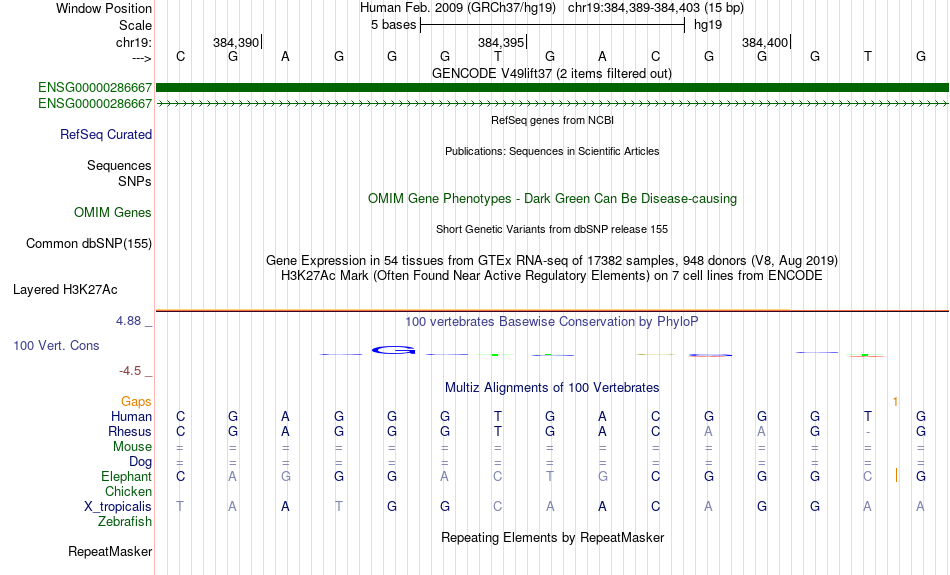Click the orange insertion bar in the Elephant row

[x=896, y=476]
